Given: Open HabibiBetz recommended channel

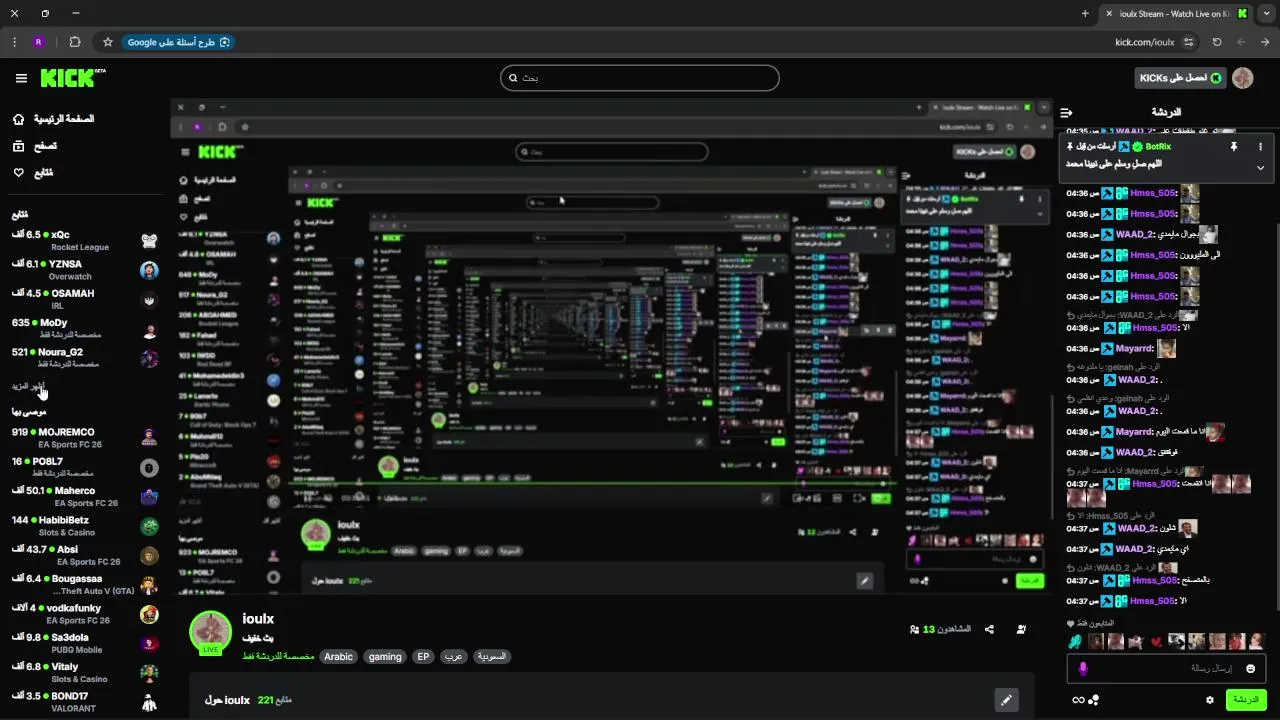Looking at the screenshot, I should pyautogui.click(x=85, y=526).
